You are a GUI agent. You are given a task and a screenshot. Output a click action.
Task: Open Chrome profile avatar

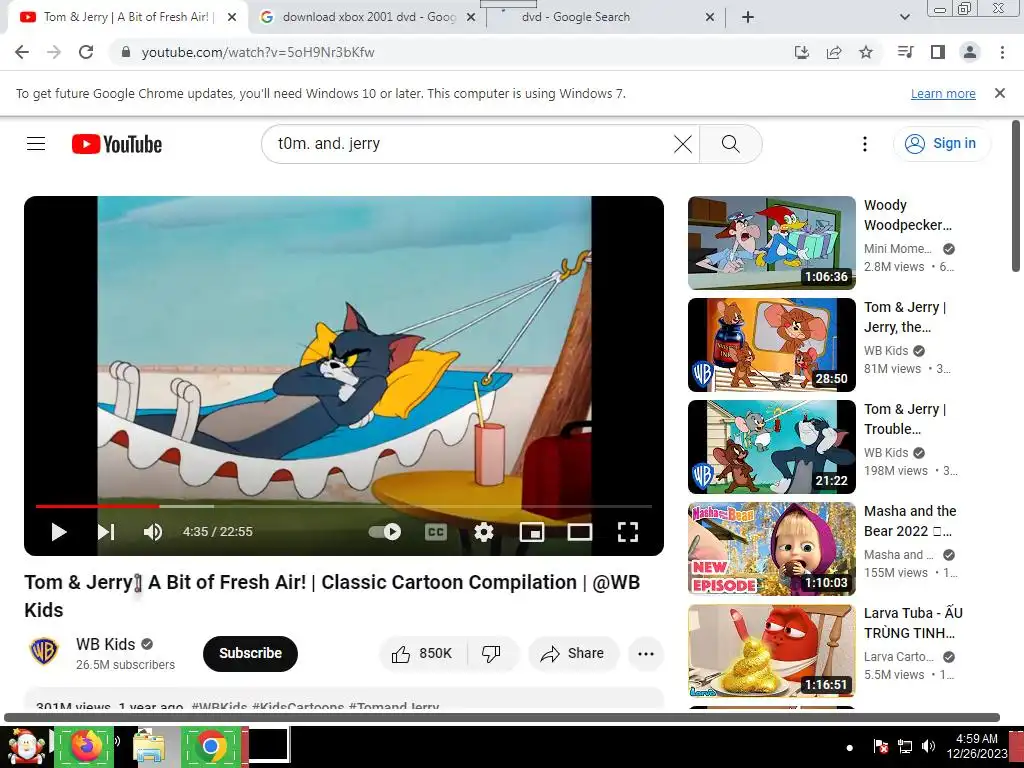pyautogui.click(x=970, y=52)
